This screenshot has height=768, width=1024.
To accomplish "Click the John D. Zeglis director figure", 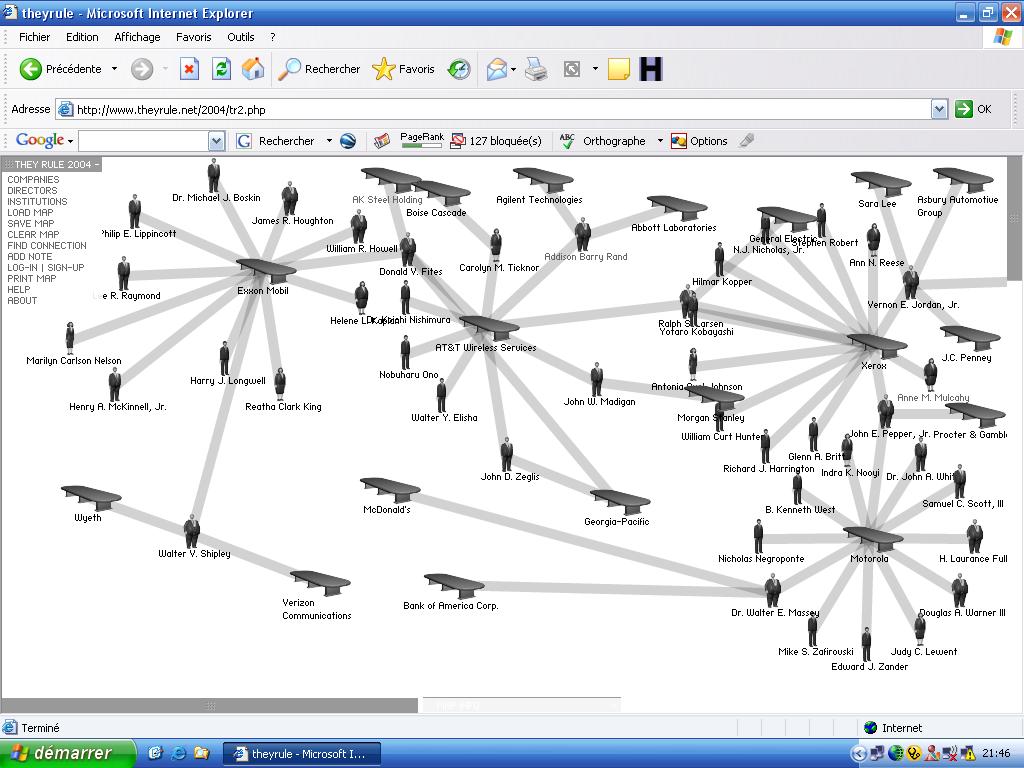I will [507, 455].
